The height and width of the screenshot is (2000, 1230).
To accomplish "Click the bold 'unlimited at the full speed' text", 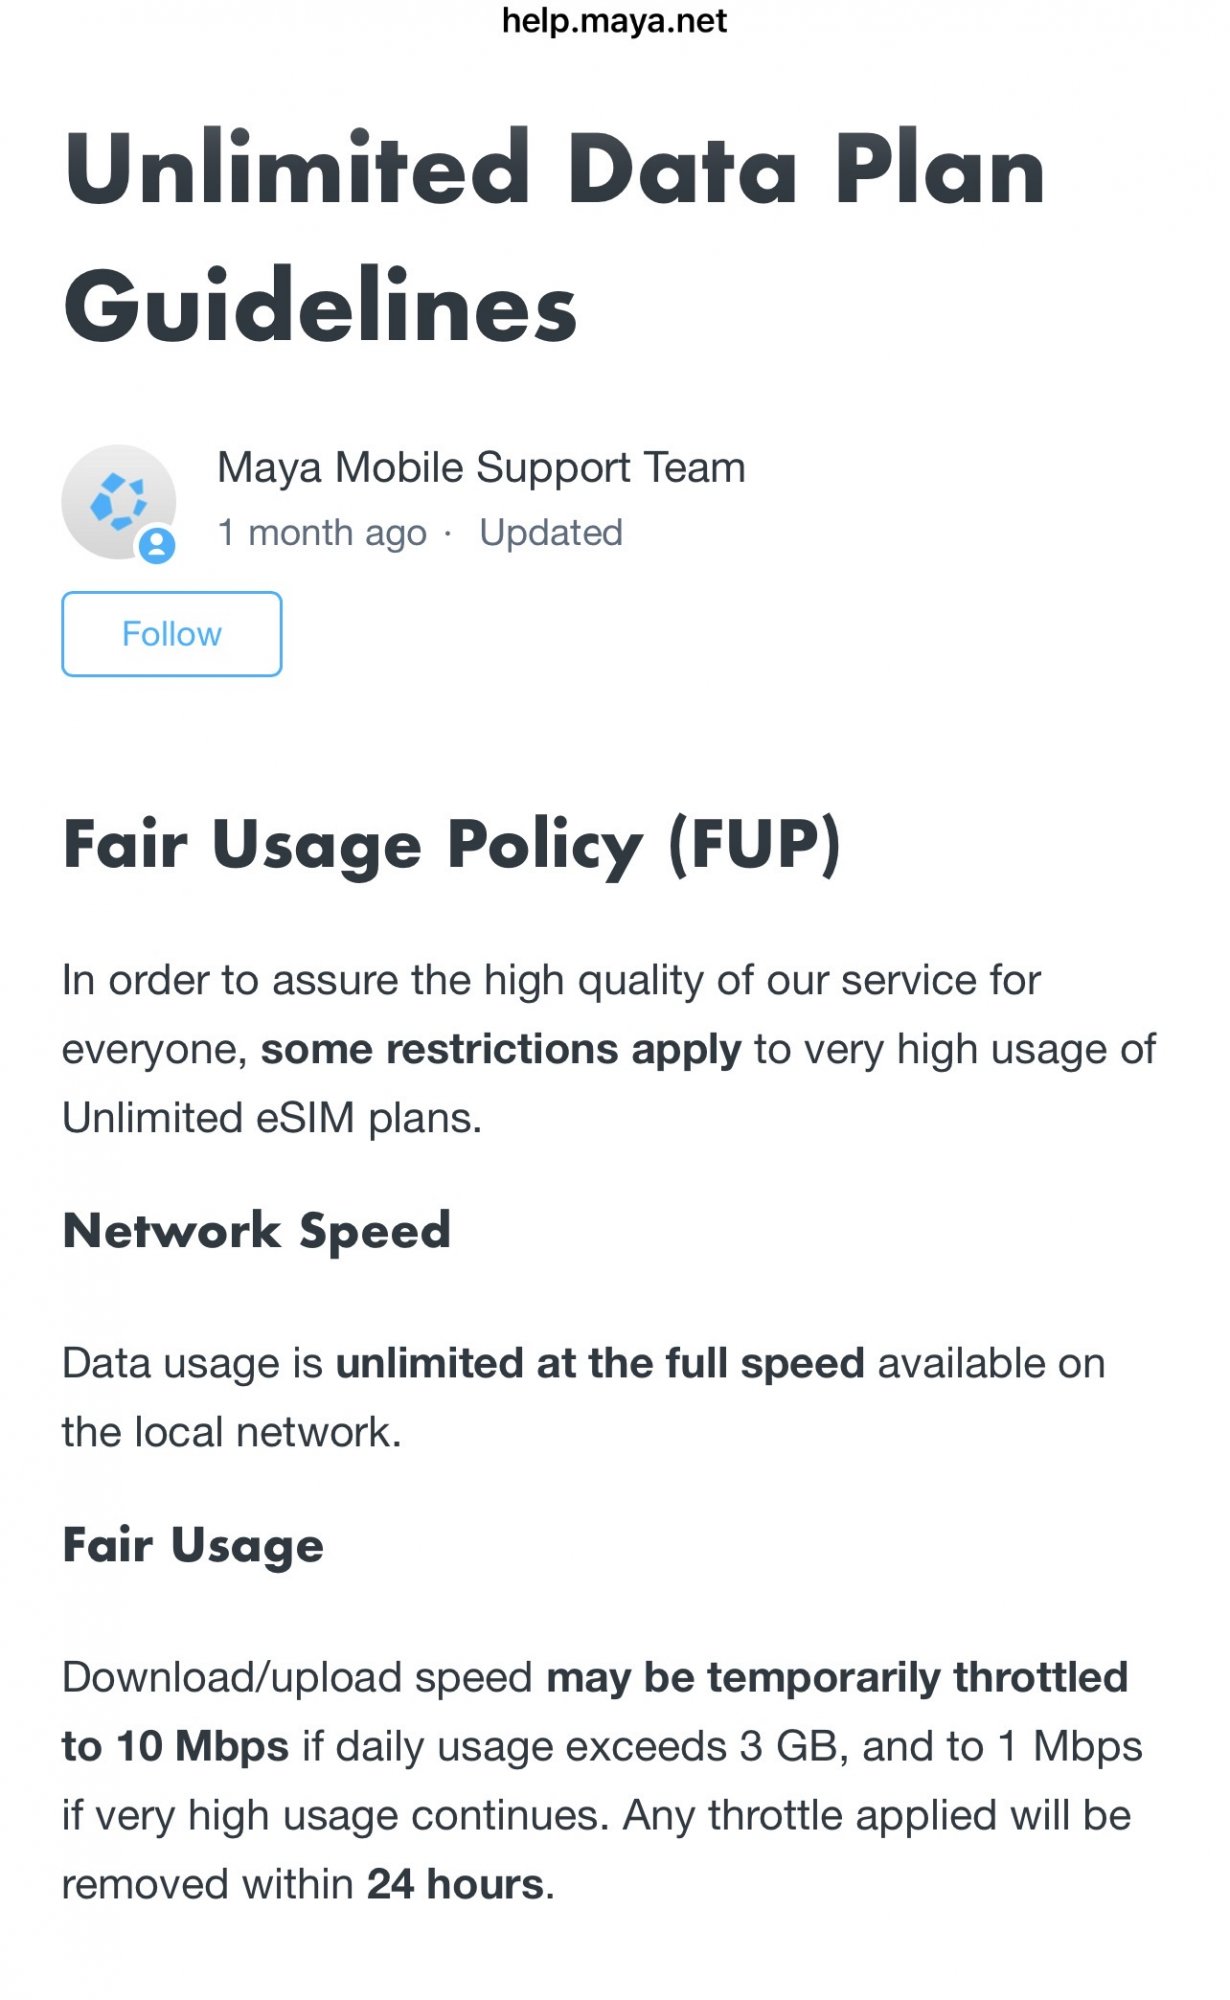I will point(600,1364).
